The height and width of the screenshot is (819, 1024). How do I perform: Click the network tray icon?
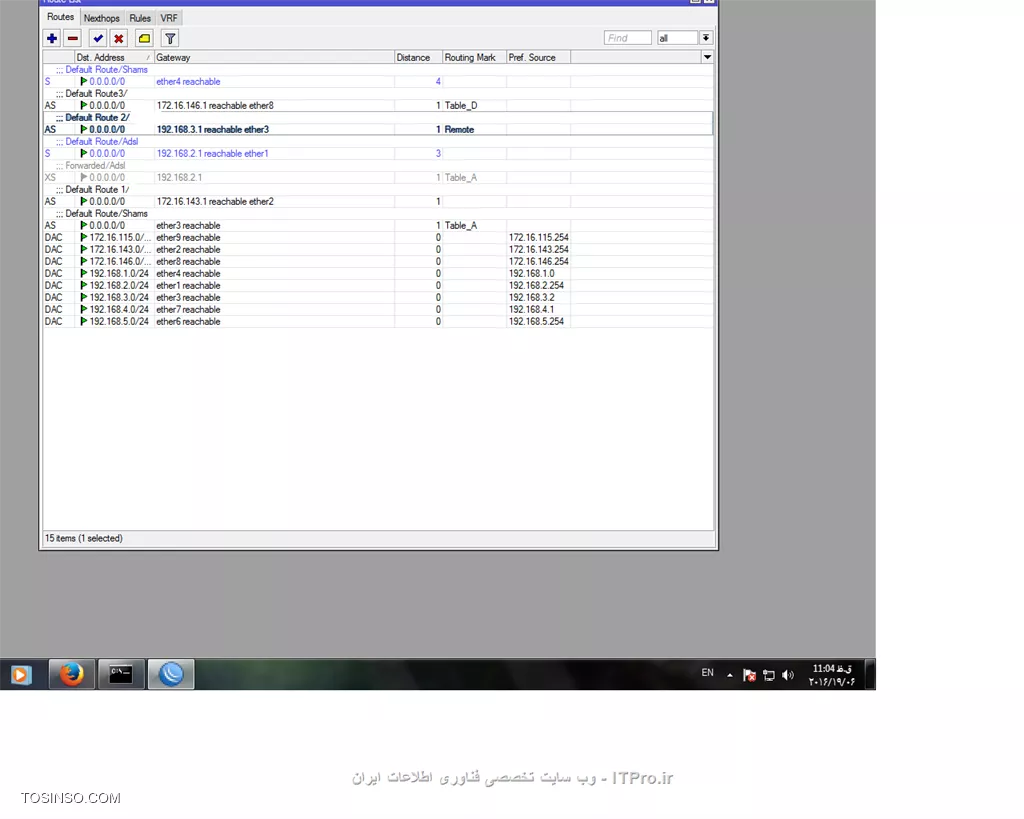[x=769, y=675]
